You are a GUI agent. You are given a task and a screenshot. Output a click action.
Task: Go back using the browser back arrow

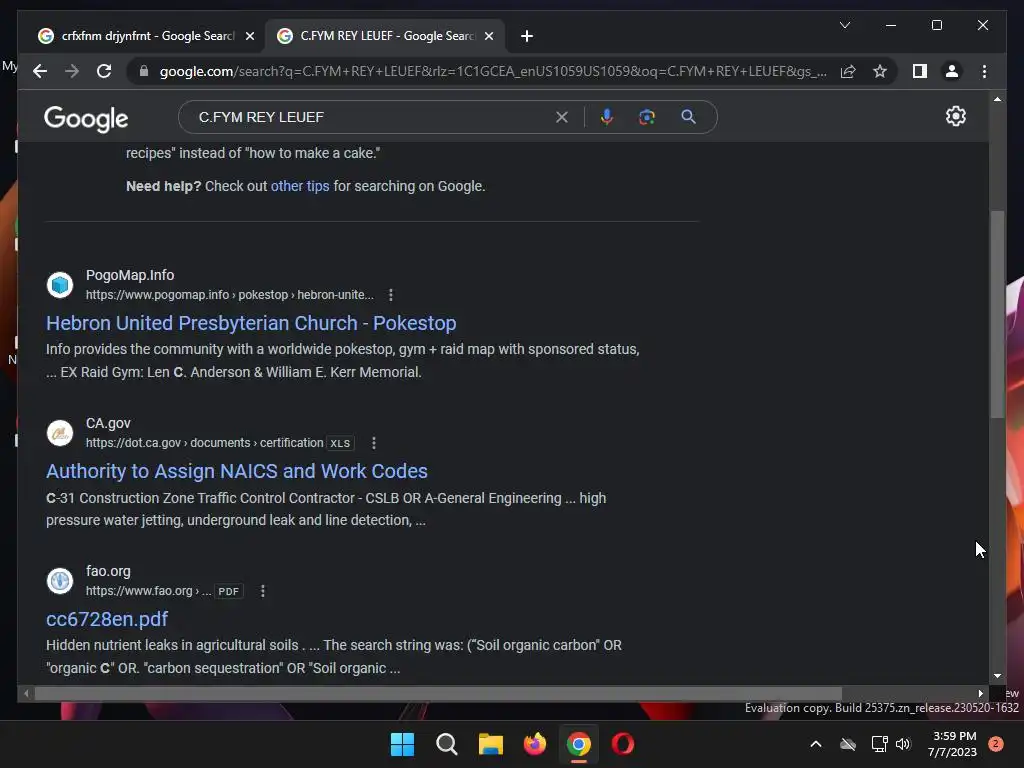(x=40, y=71)
